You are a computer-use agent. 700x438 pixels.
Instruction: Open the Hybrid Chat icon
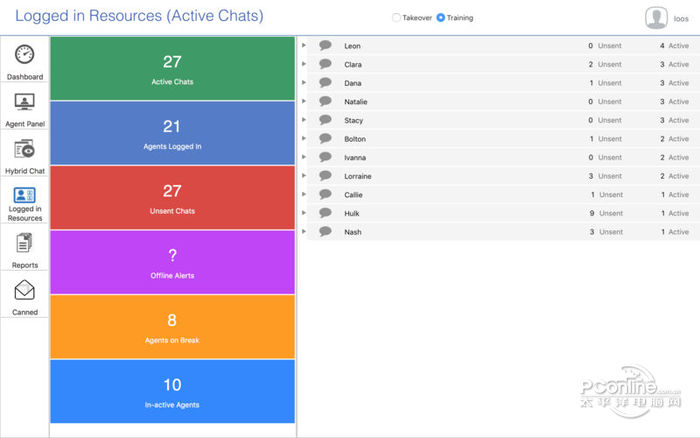click(25, 149)
